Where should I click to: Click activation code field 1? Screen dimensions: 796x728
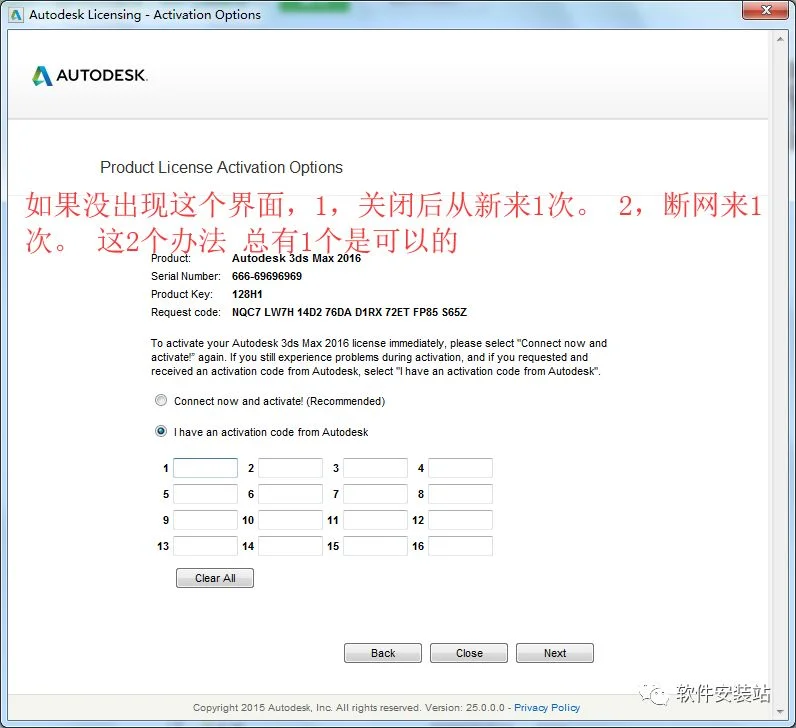point(206,468)
